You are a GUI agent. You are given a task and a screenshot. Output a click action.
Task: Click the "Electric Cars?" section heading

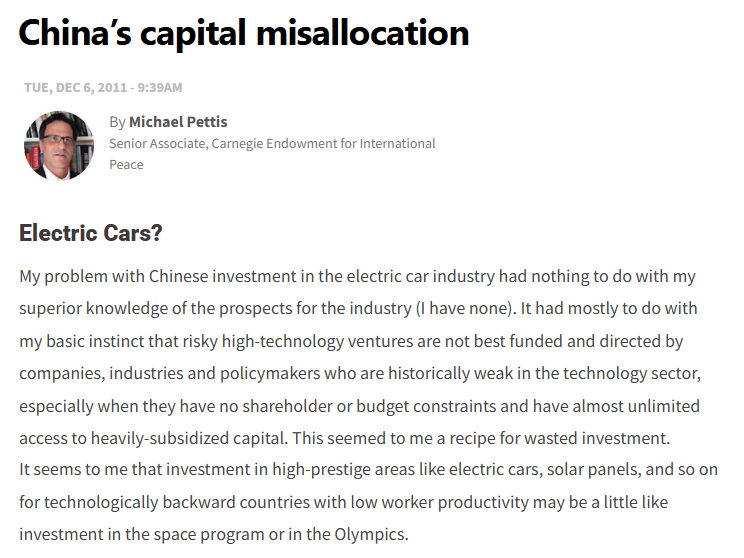[x=91, y=233]
